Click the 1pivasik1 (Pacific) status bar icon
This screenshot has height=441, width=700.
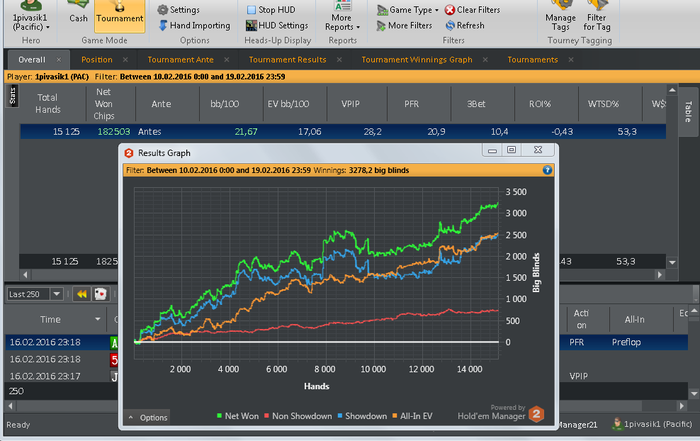tap(617, 424)
